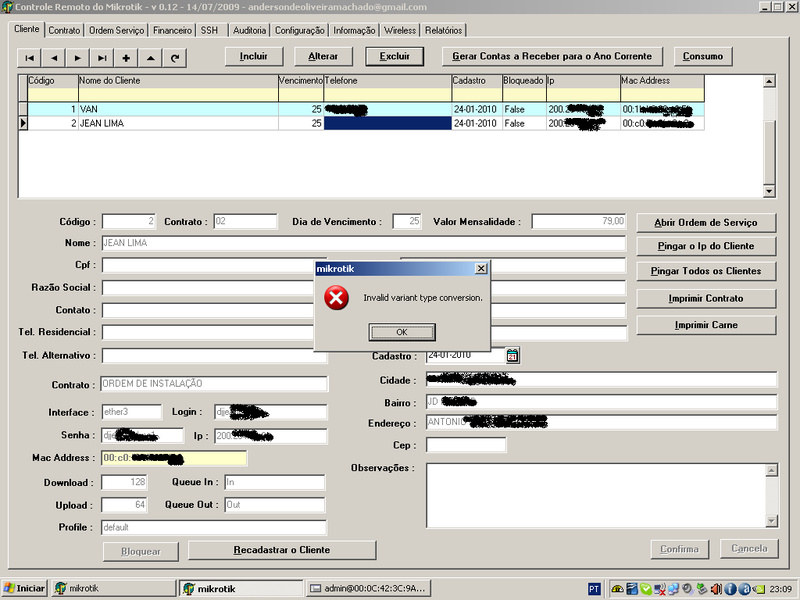Jump to last record navigator button

(x=102, y=58)
